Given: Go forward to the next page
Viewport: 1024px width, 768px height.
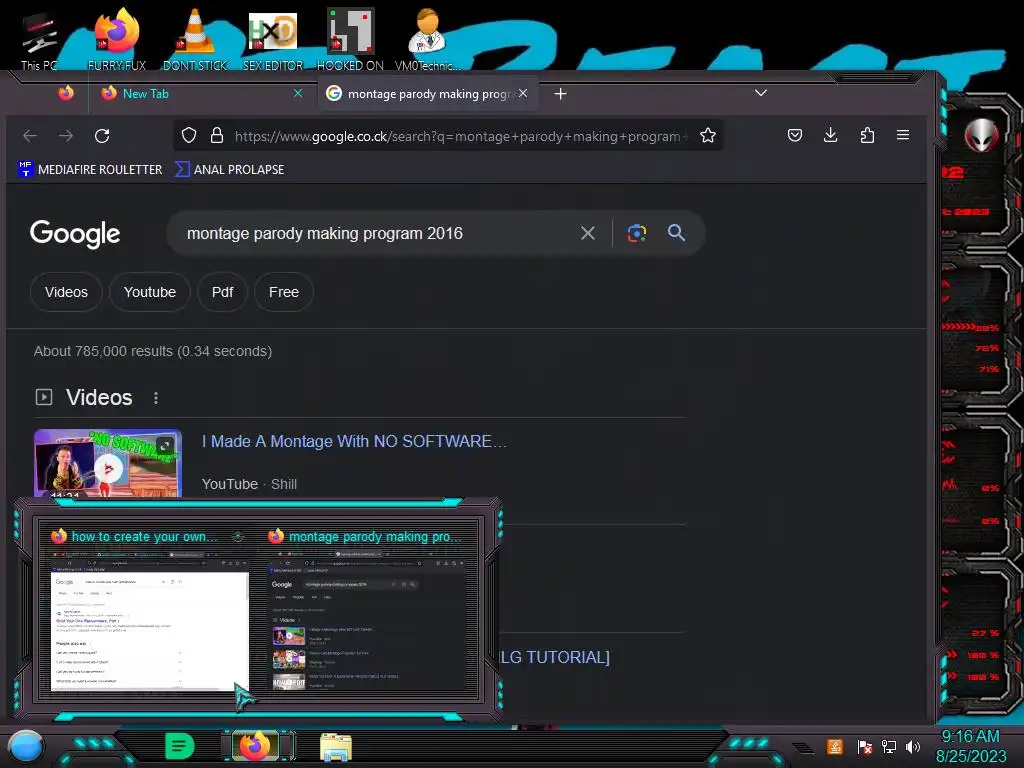Looking at the screenshot, I should coord(66,136).
